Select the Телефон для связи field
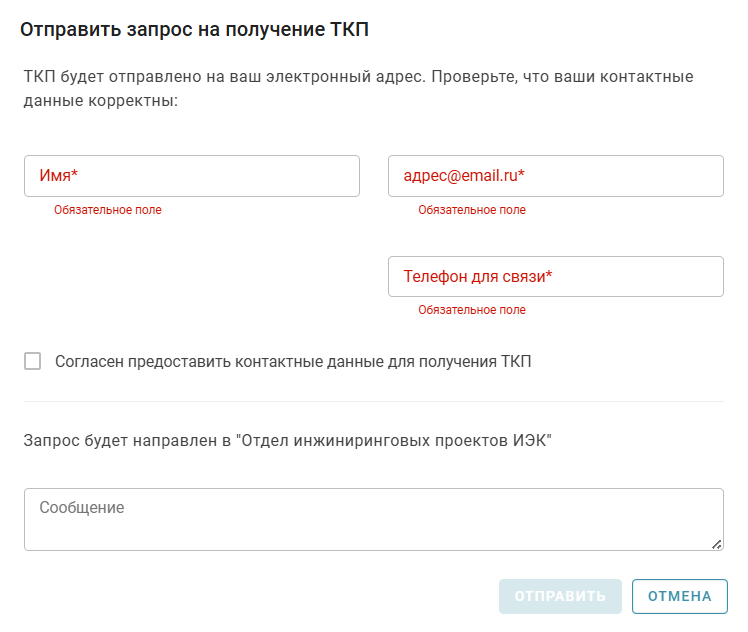This screenshot has width=748, height=632. click(555, 277)
